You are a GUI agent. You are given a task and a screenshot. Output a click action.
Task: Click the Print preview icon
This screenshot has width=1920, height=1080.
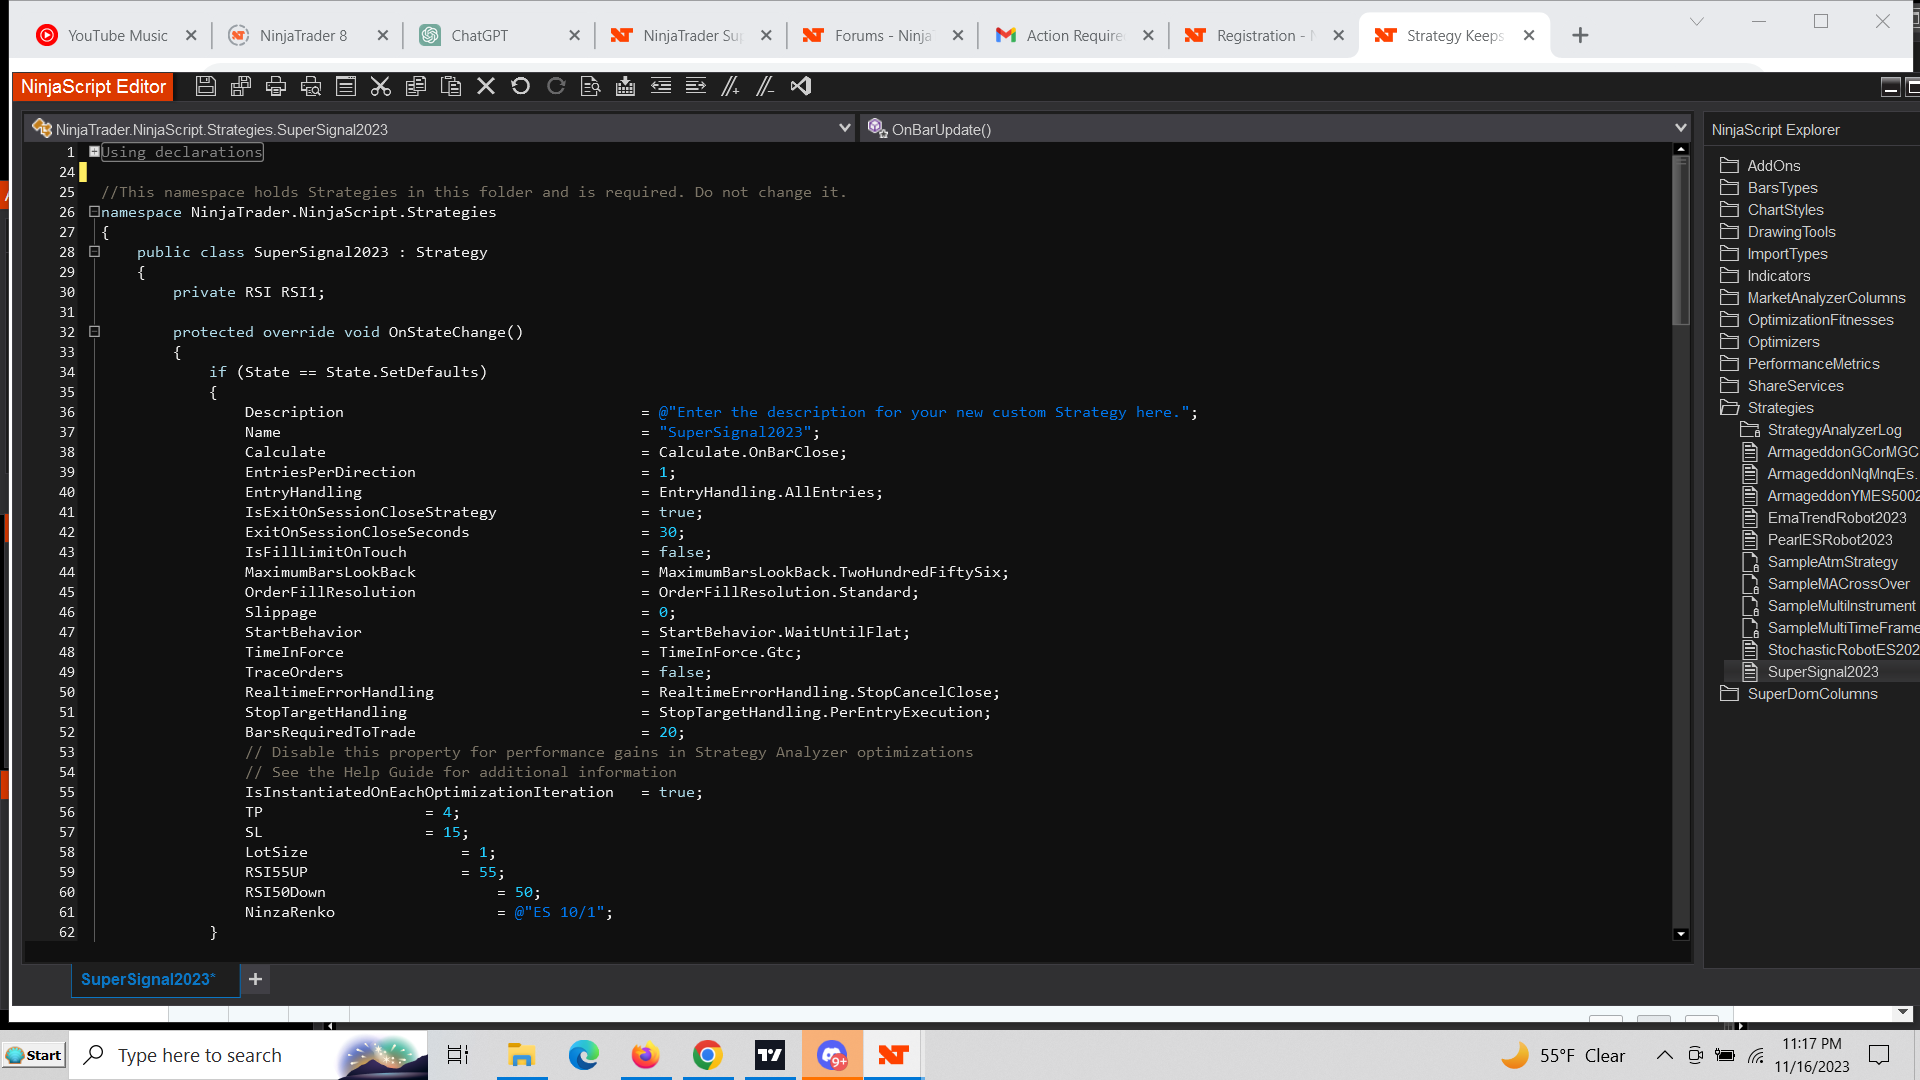pyautogui.click(x=311, y=87)
